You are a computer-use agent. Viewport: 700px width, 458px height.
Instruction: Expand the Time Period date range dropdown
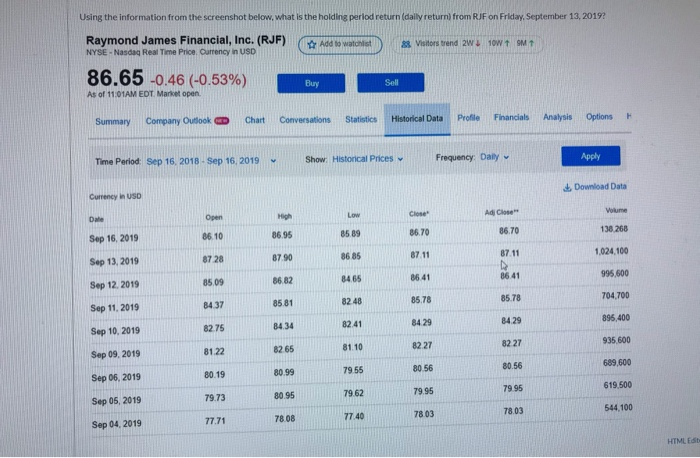211,161
